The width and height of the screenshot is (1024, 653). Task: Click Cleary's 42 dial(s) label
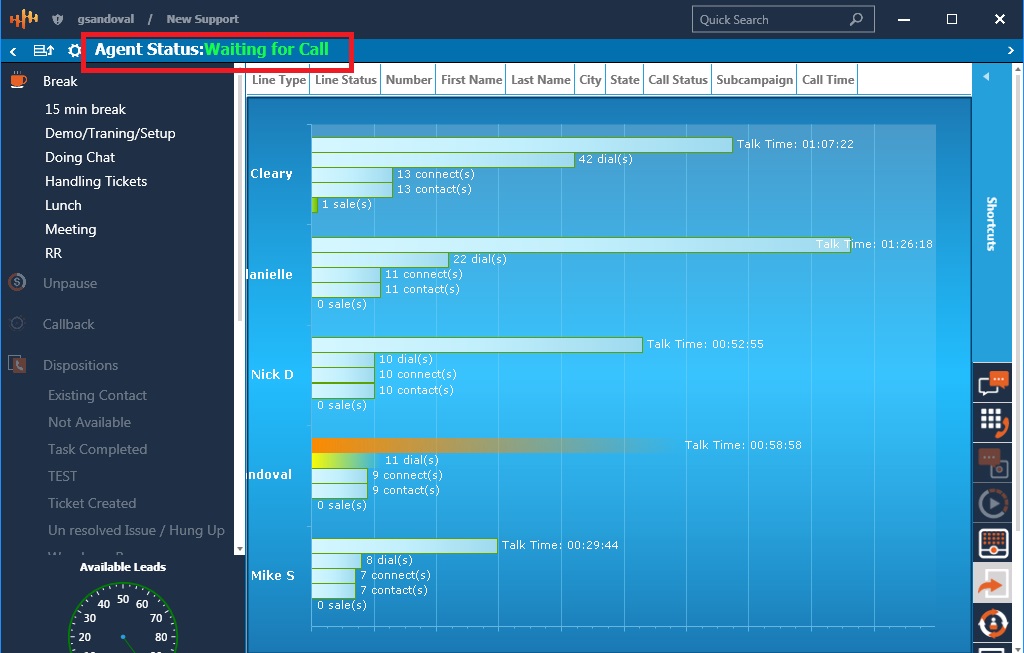coord(605,159)
